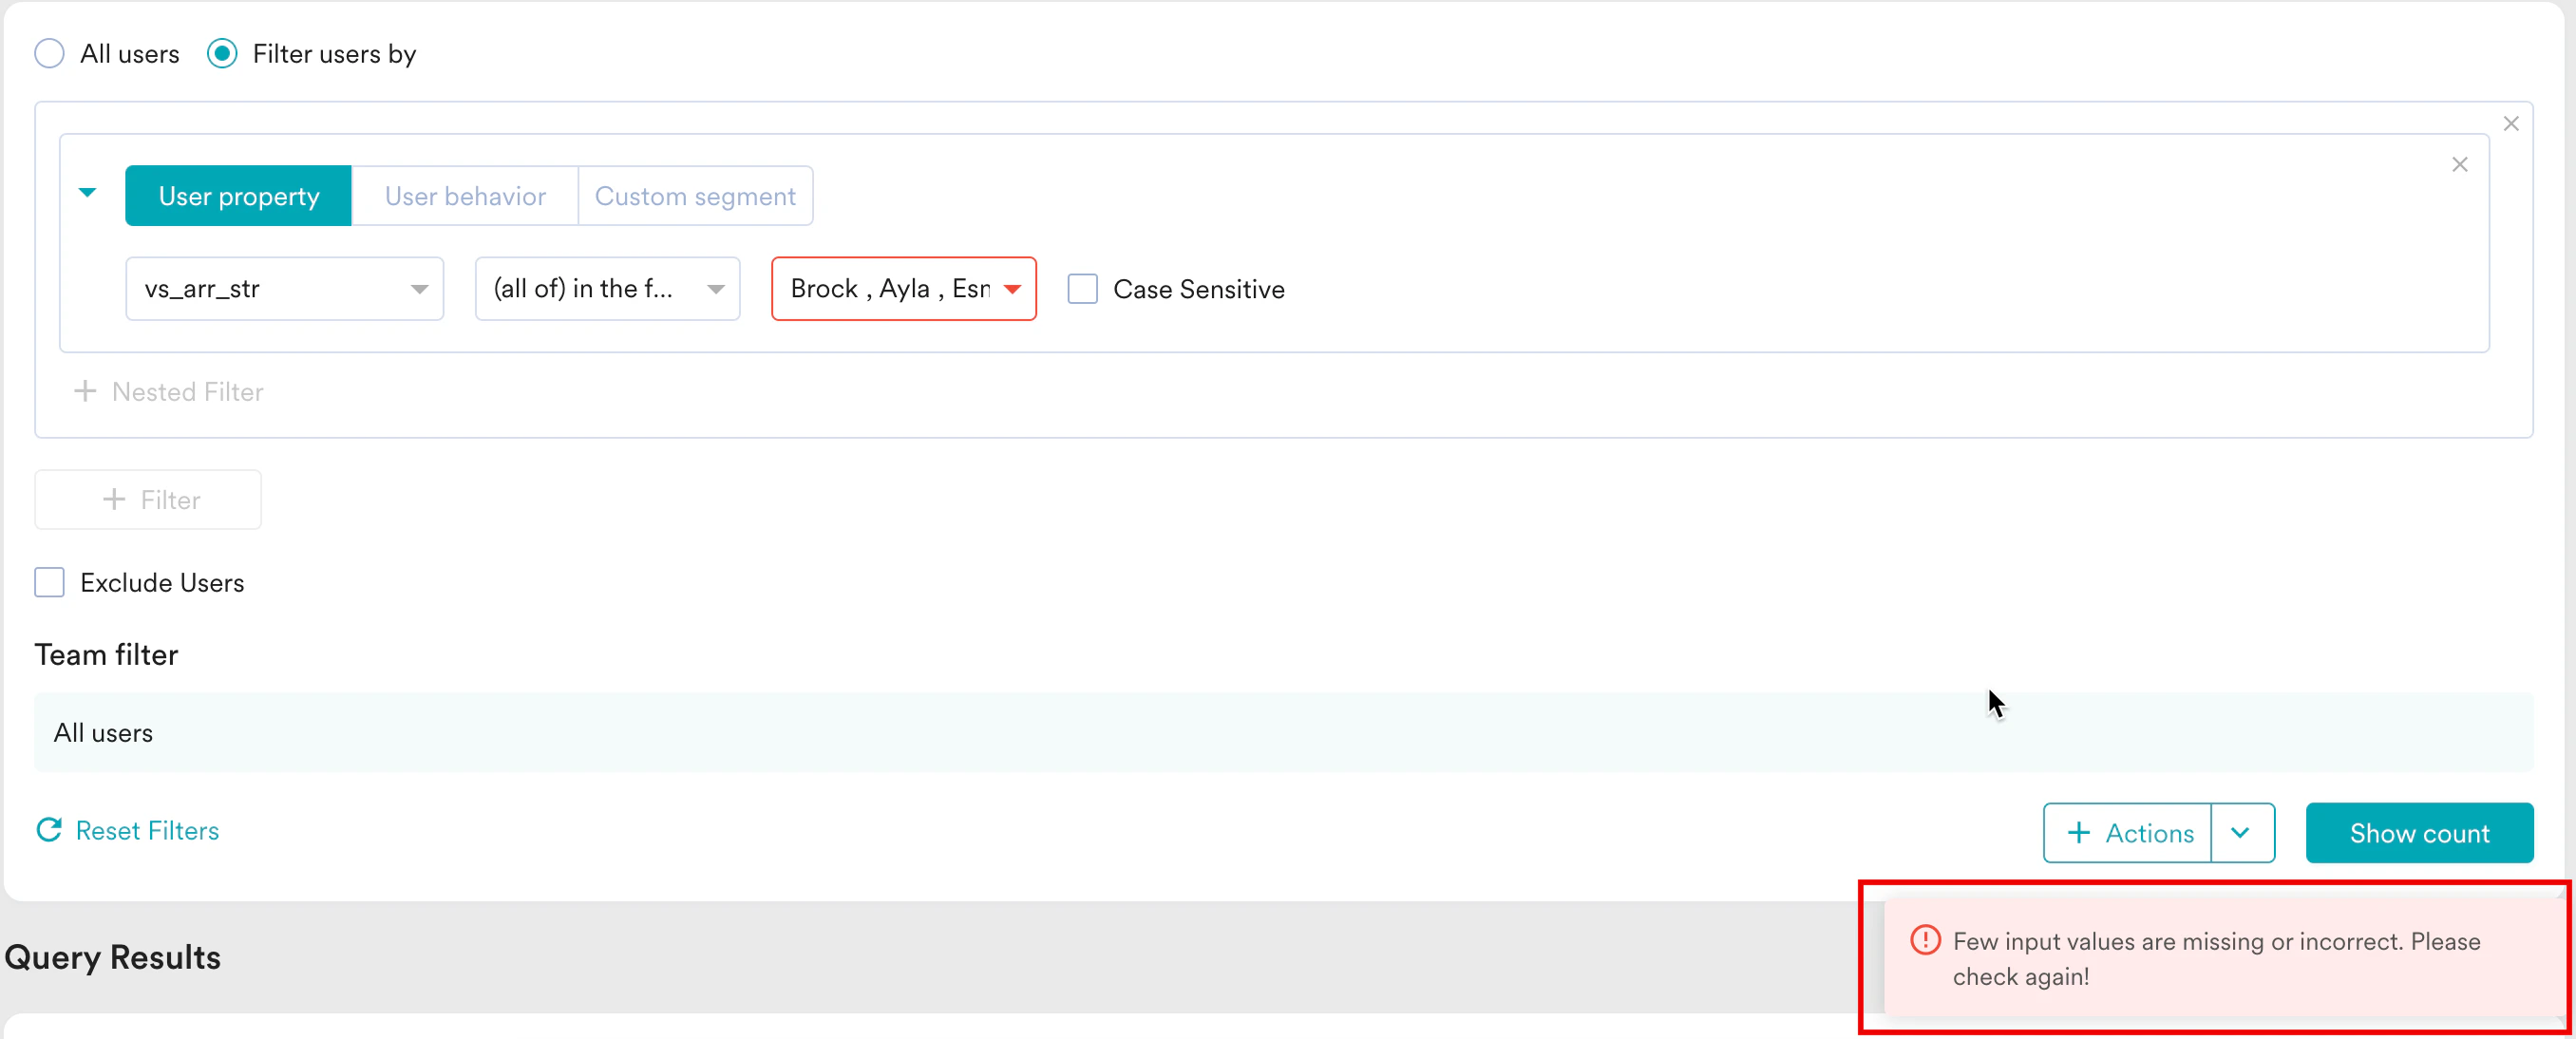Remove the inner filter row with X

click(x=2459, y=165)
